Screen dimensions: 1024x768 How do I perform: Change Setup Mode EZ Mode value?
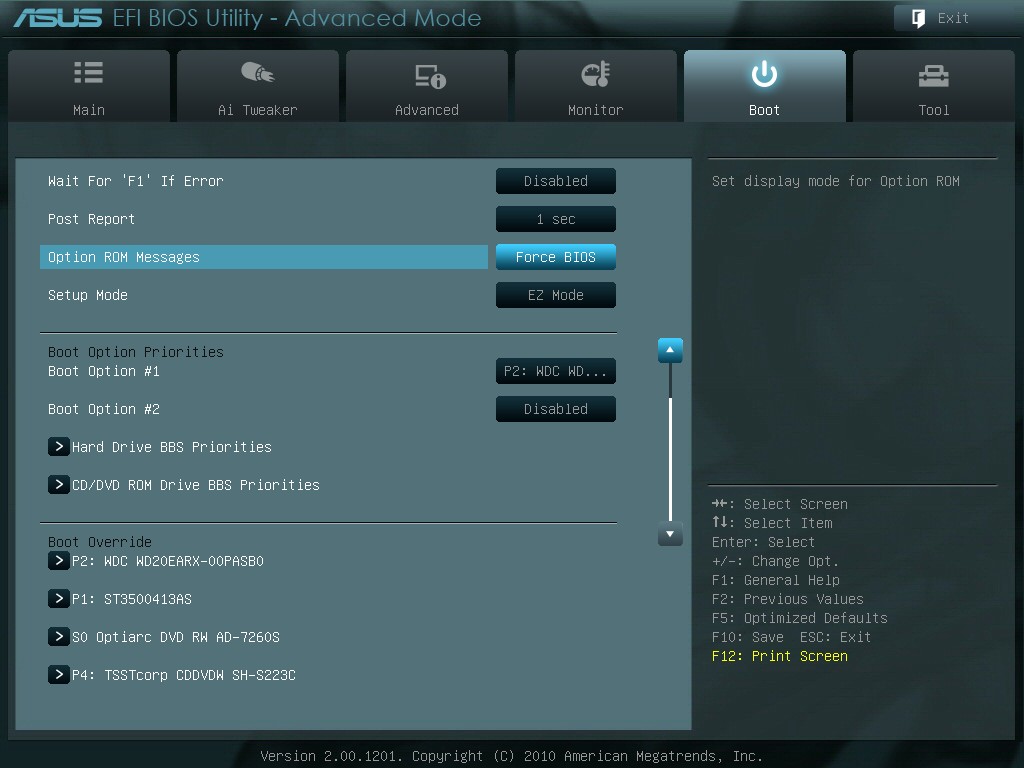click(556, 295)
